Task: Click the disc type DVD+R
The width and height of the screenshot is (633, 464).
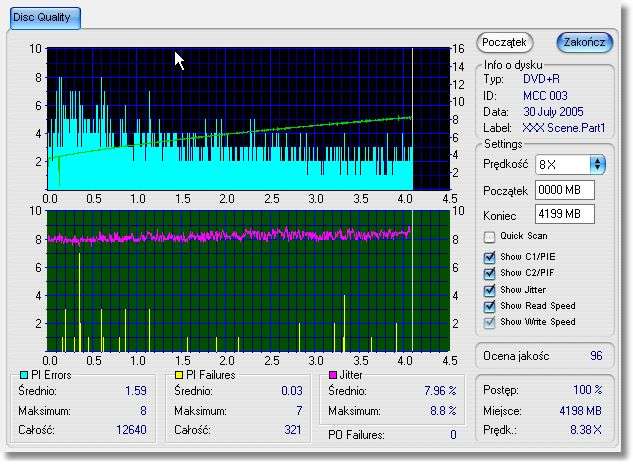Action: [541, 79]
